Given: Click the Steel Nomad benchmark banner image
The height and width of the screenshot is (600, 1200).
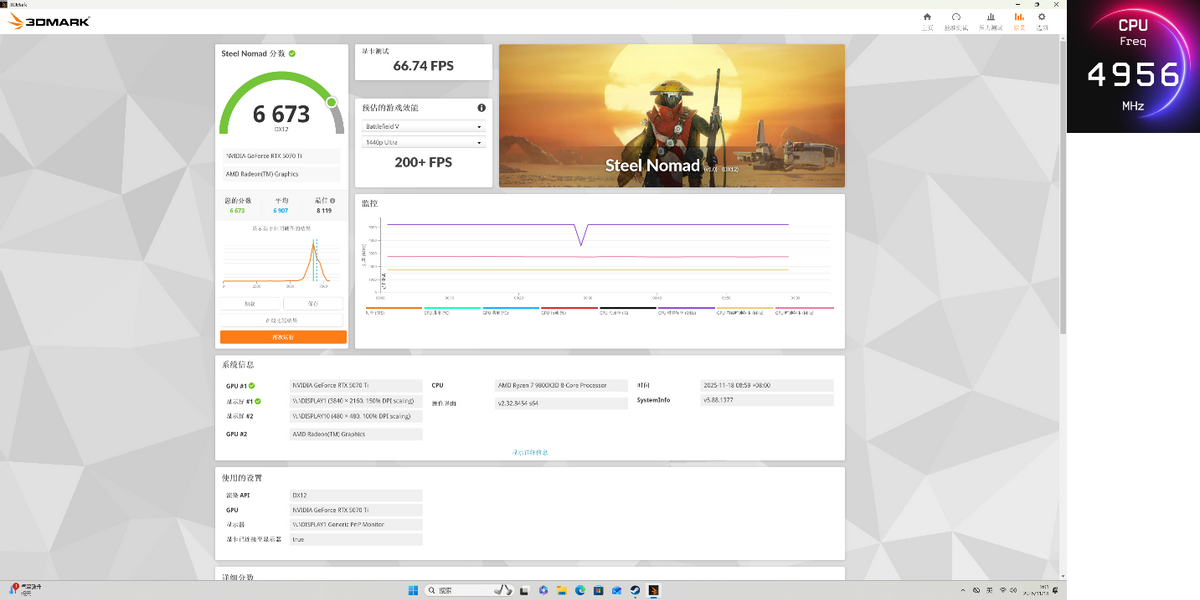Looking at the screenshot, I should [x=671, y=115].
